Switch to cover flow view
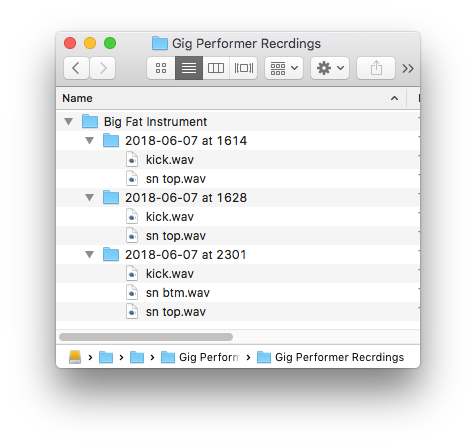Image resolution: width=476 pixels, height=448 pixels. (x=243, y=68)
